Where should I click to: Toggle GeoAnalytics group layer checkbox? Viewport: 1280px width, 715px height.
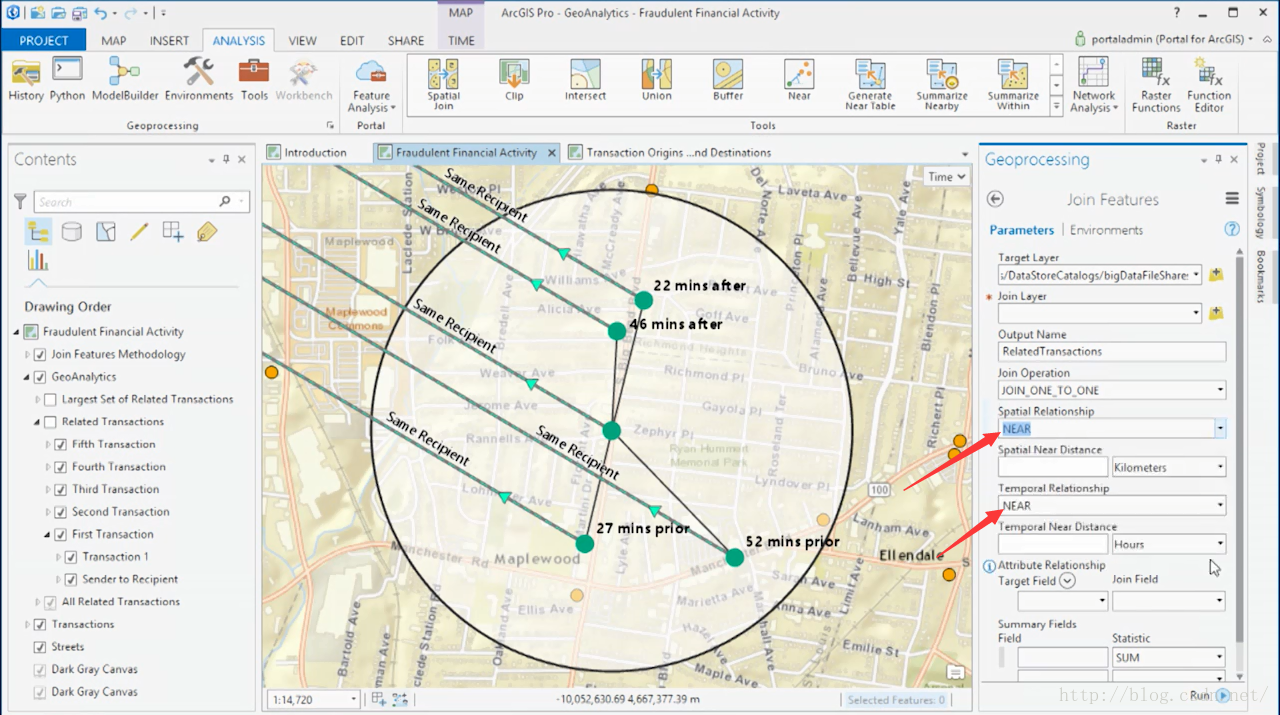coord(40,377)
